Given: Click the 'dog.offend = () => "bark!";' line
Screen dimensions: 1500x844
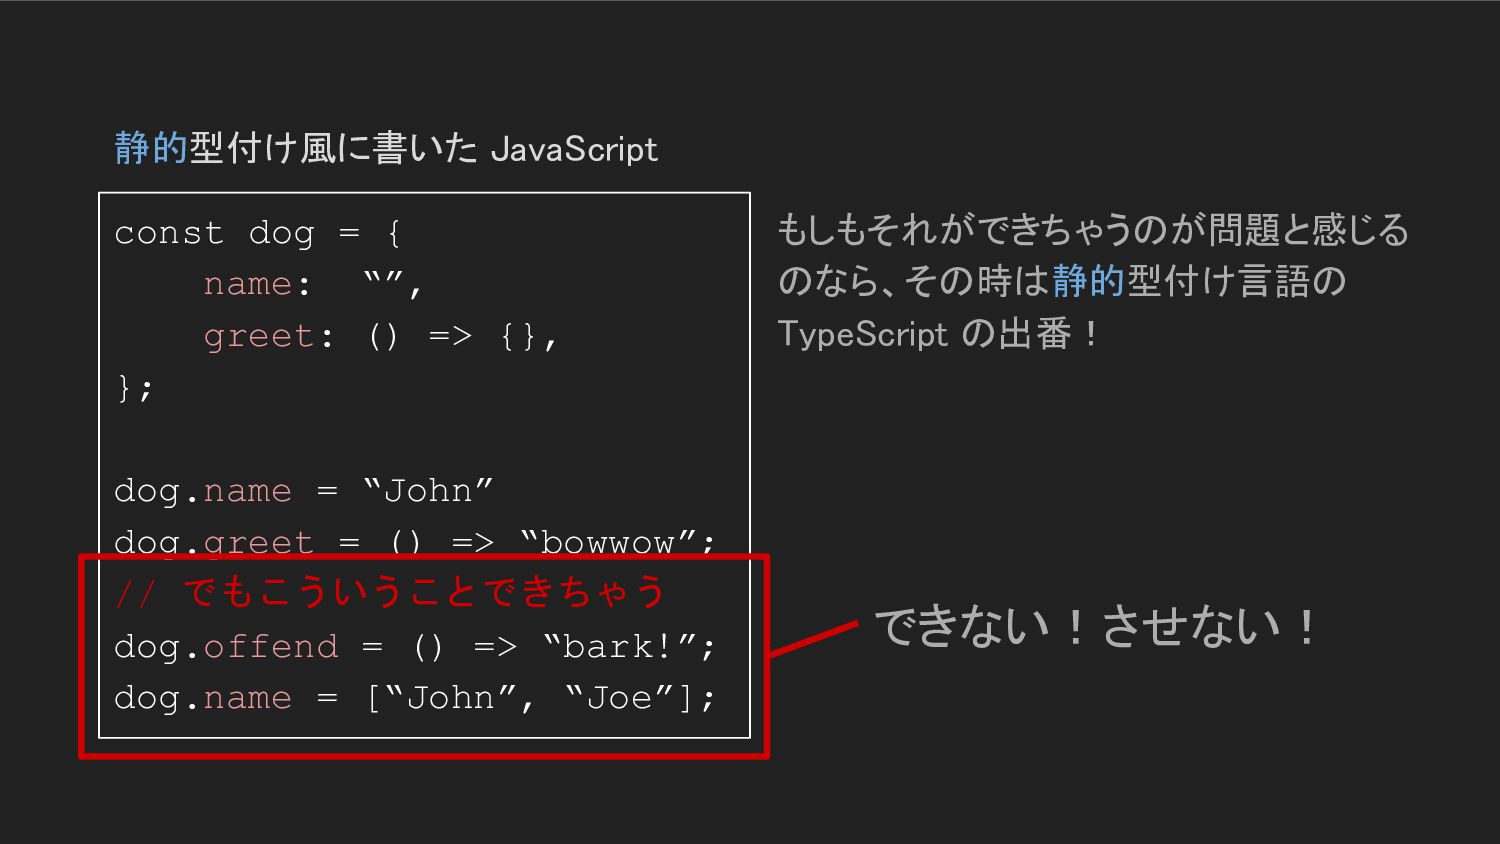Looking at the screenshot, I should point(415,646).
